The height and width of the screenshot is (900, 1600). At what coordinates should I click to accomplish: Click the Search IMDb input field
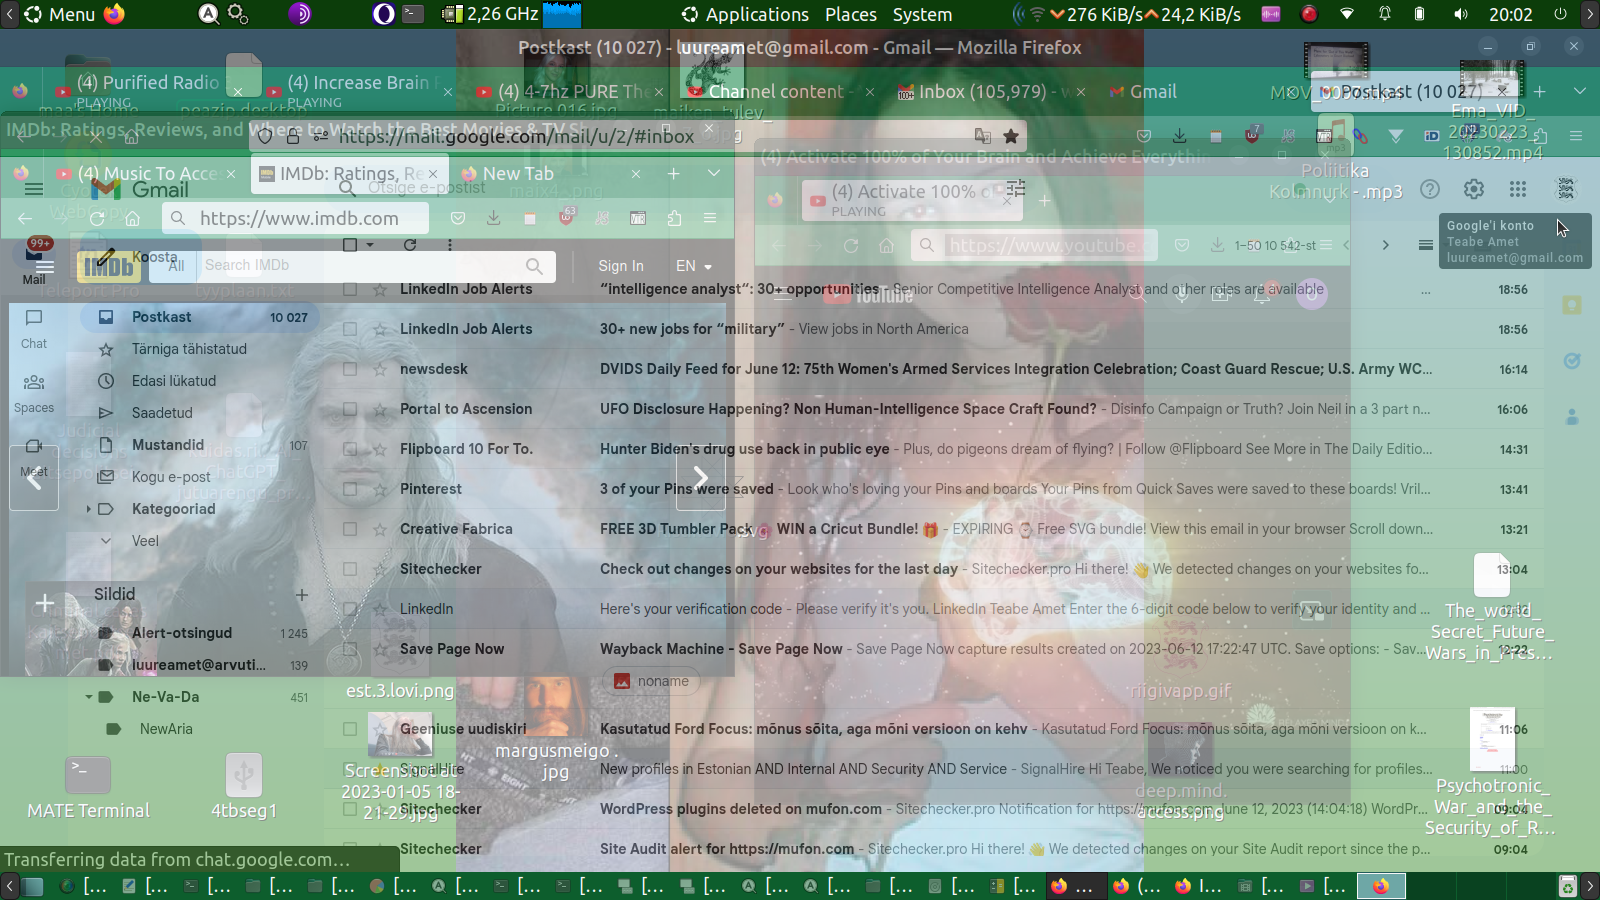(360, 266)
